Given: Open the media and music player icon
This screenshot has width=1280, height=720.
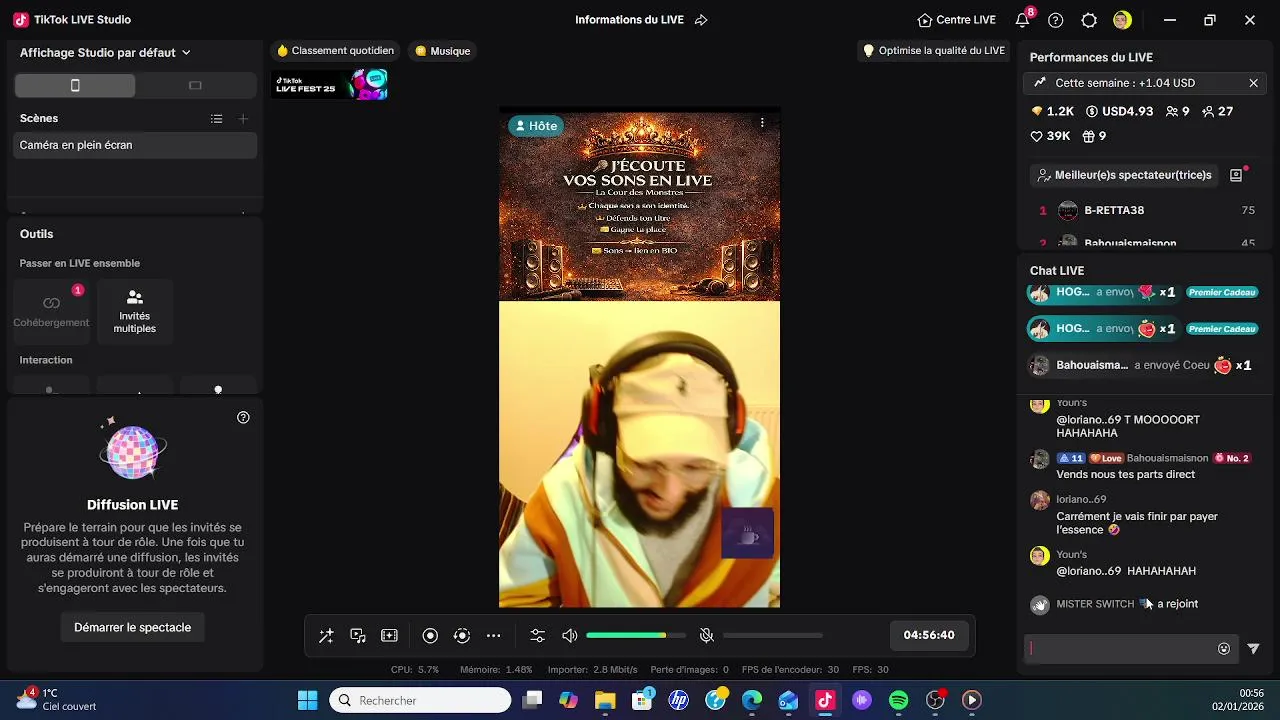Looking at the screenshot, I should tap(358, 635).
